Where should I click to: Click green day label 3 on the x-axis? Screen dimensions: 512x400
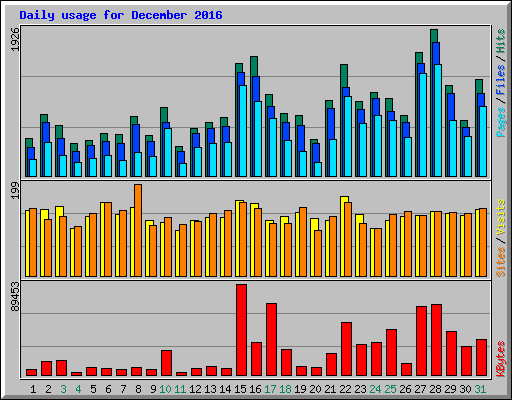click(x=63, y=389)
